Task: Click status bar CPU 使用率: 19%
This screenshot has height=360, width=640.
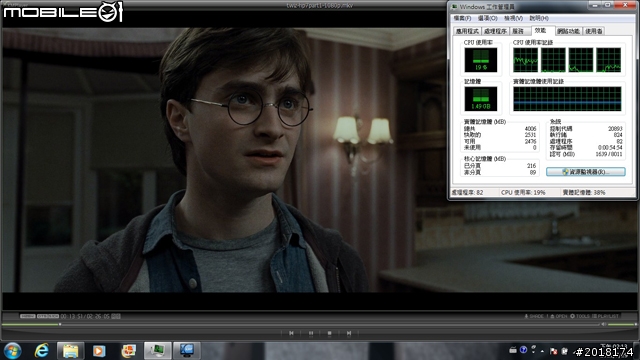Action: click(523, 192)
